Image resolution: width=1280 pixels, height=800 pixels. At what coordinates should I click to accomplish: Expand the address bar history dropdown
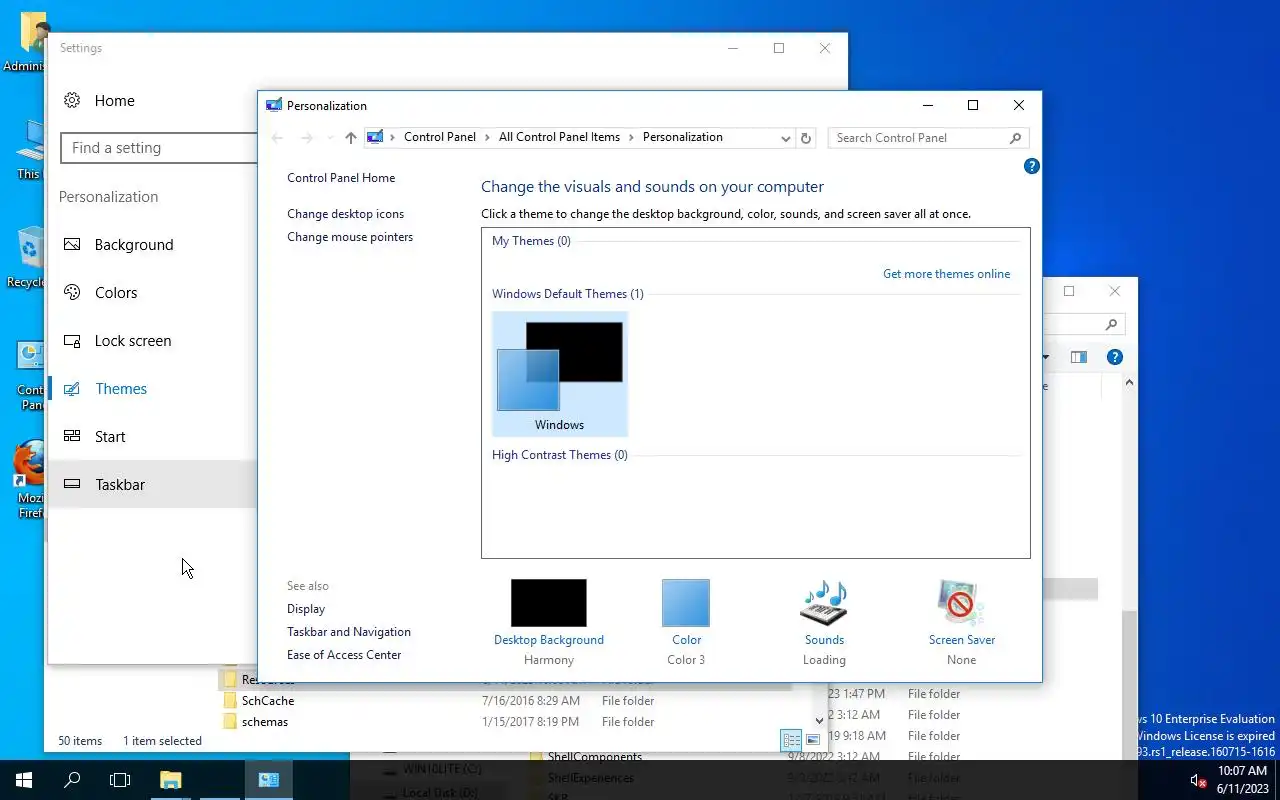click(786, 138)
